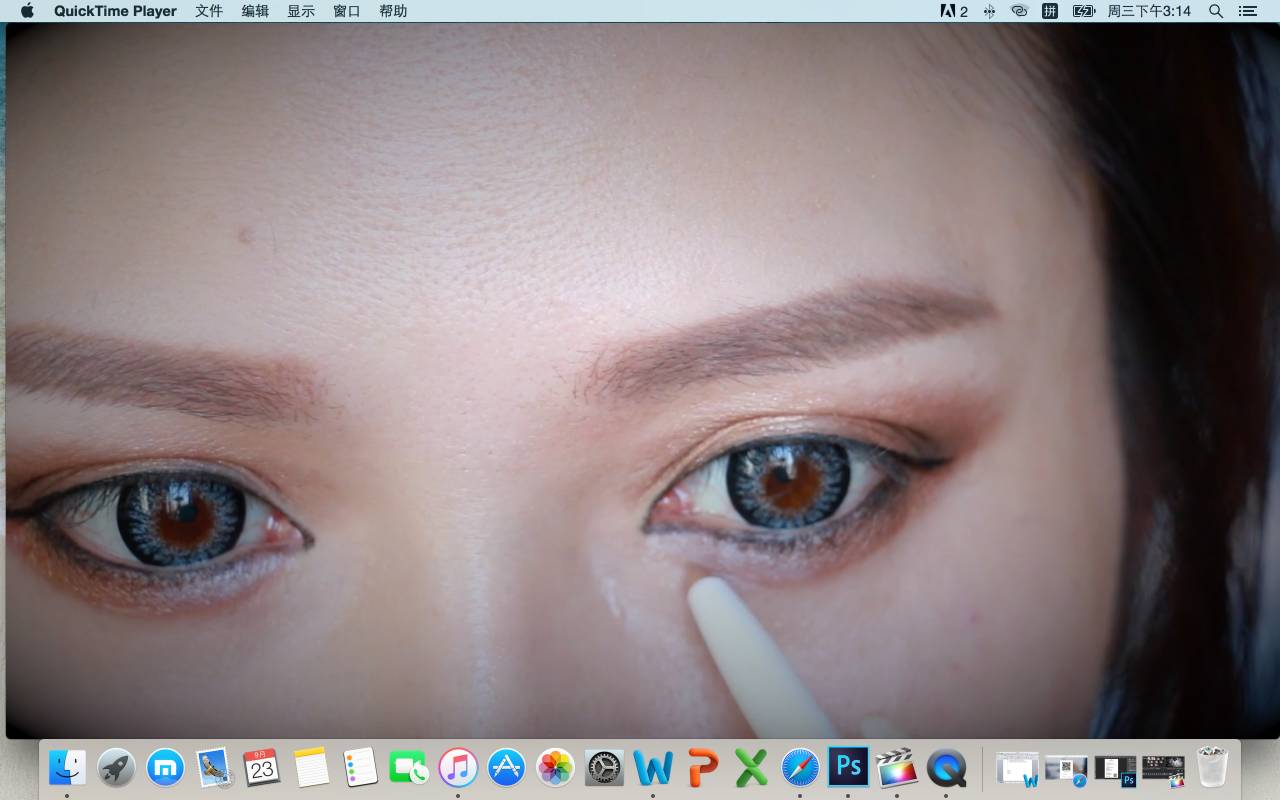Viewport: 1280px width, 800px height.
Task: Launch the orange P presentation app in Dock
Action: [702, 768]
